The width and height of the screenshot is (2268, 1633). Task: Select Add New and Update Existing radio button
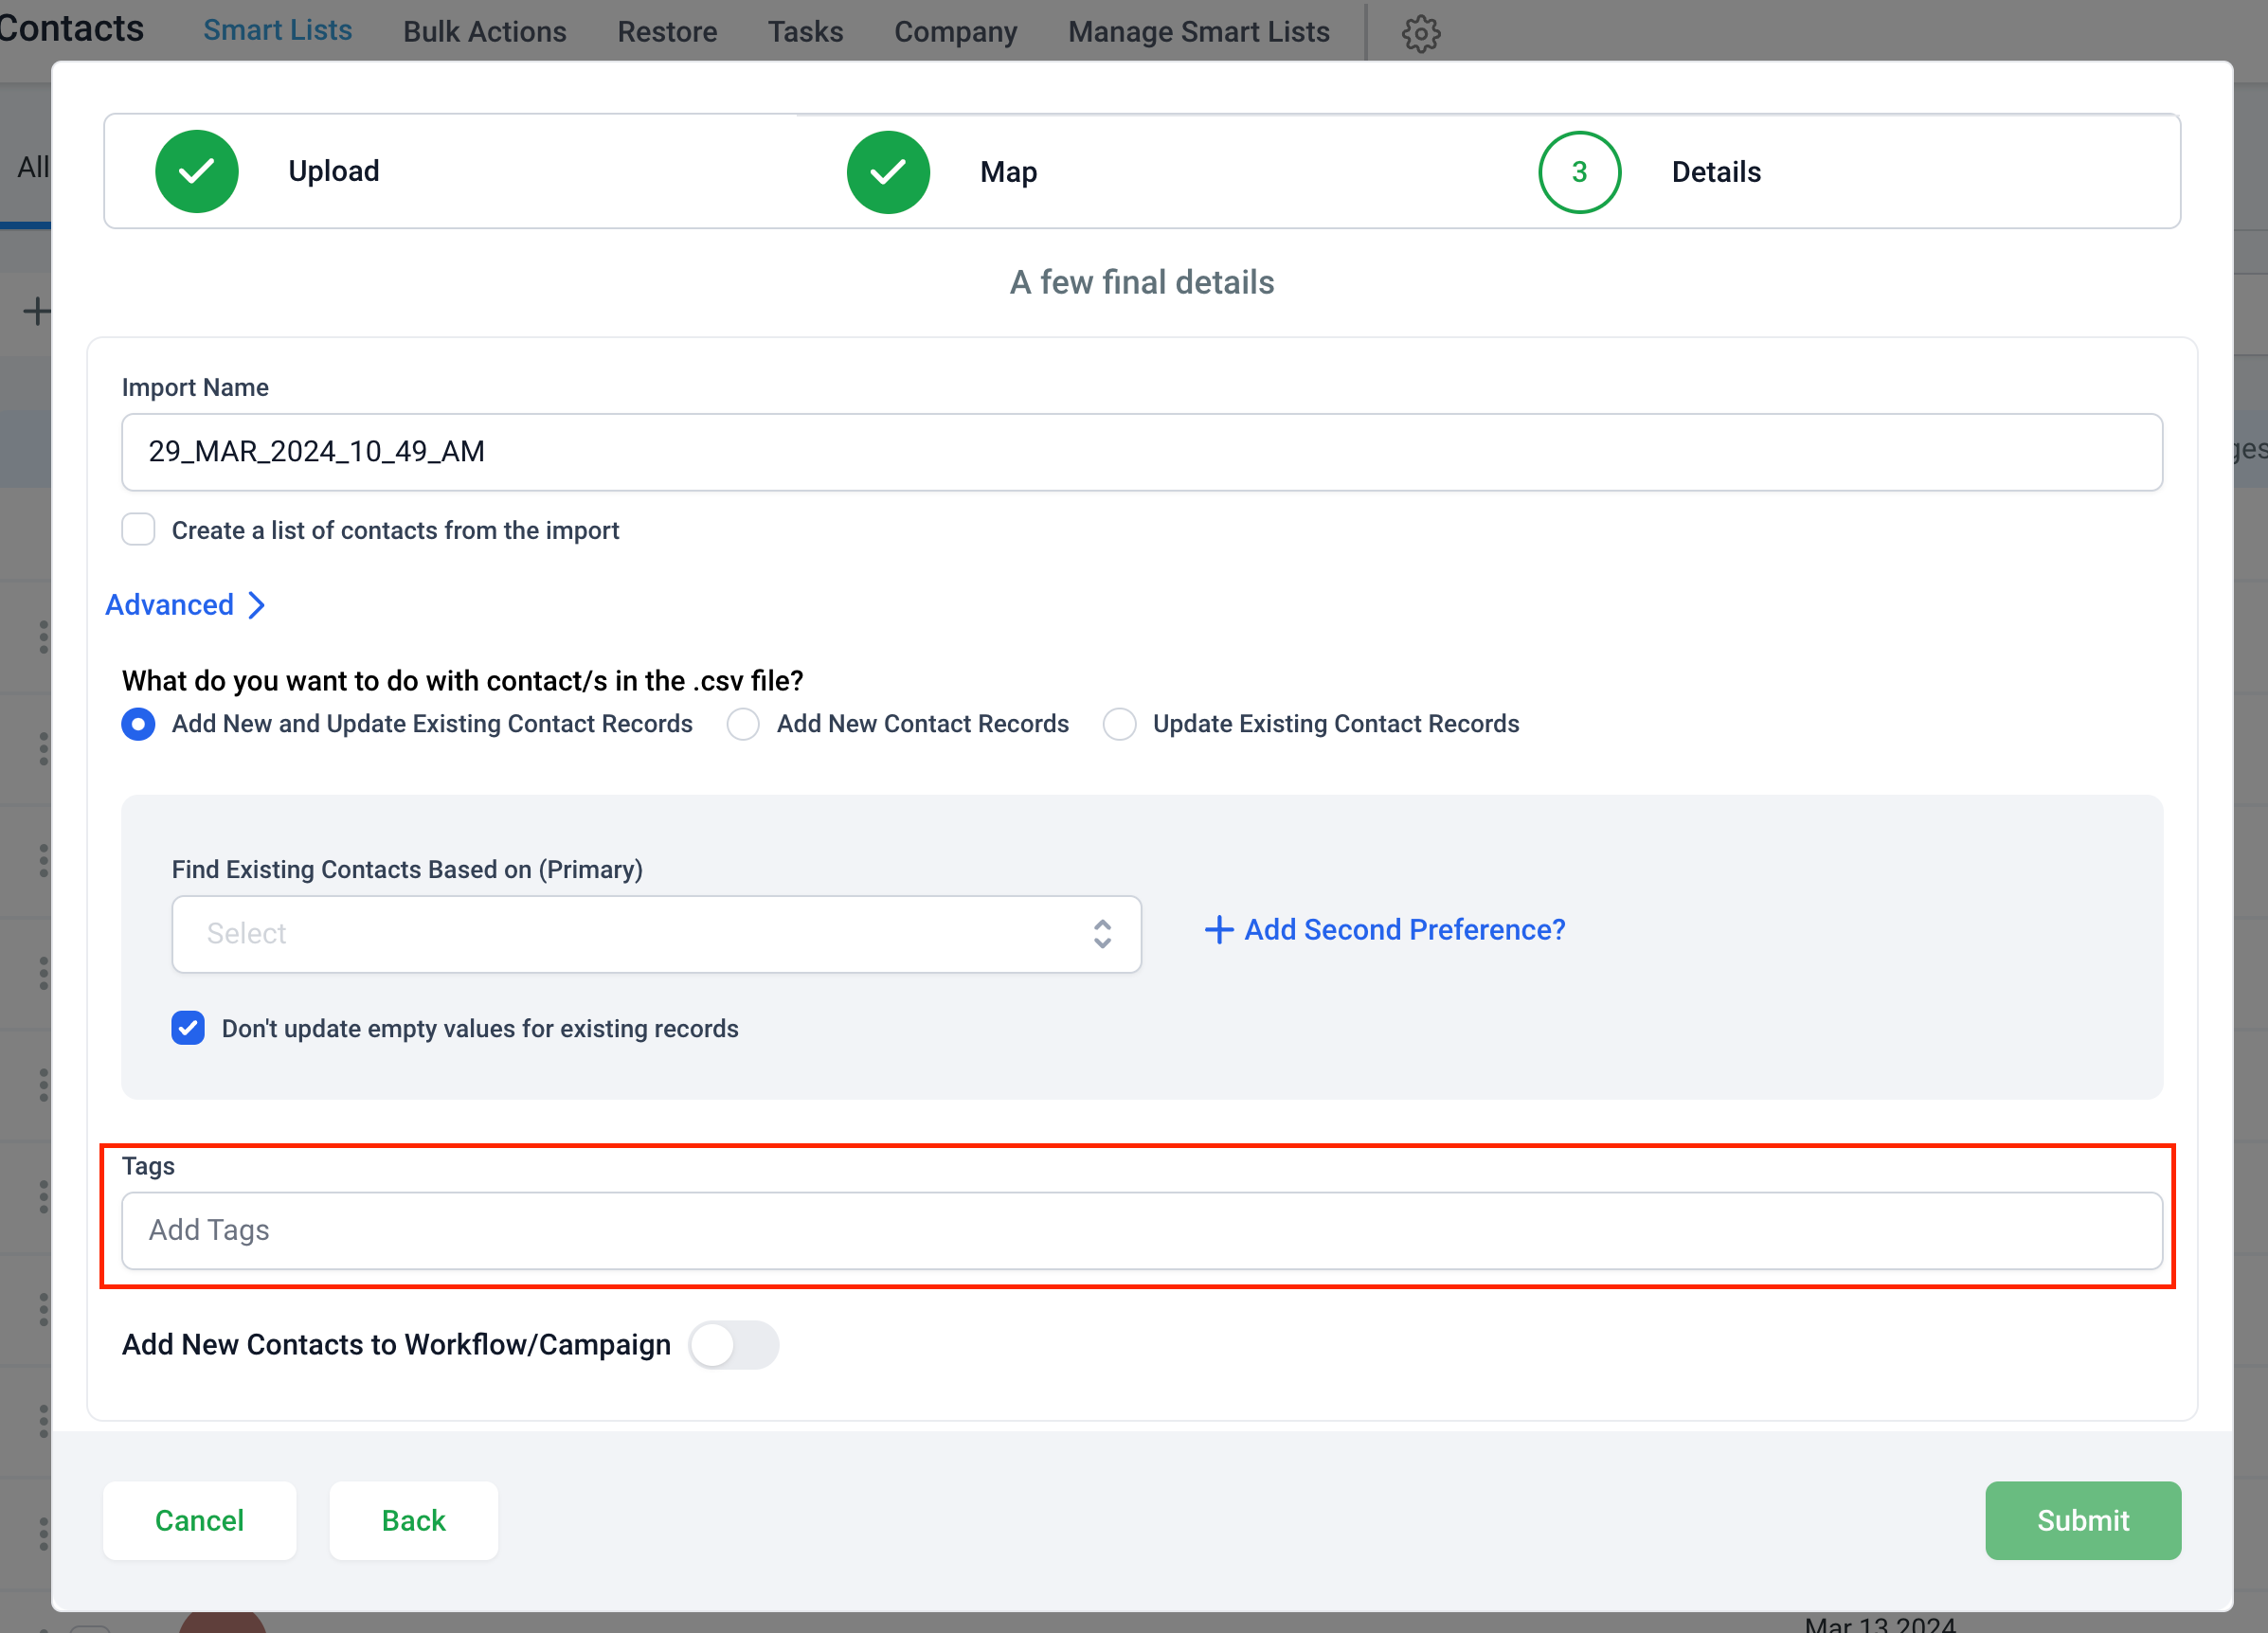coord(137,724)
